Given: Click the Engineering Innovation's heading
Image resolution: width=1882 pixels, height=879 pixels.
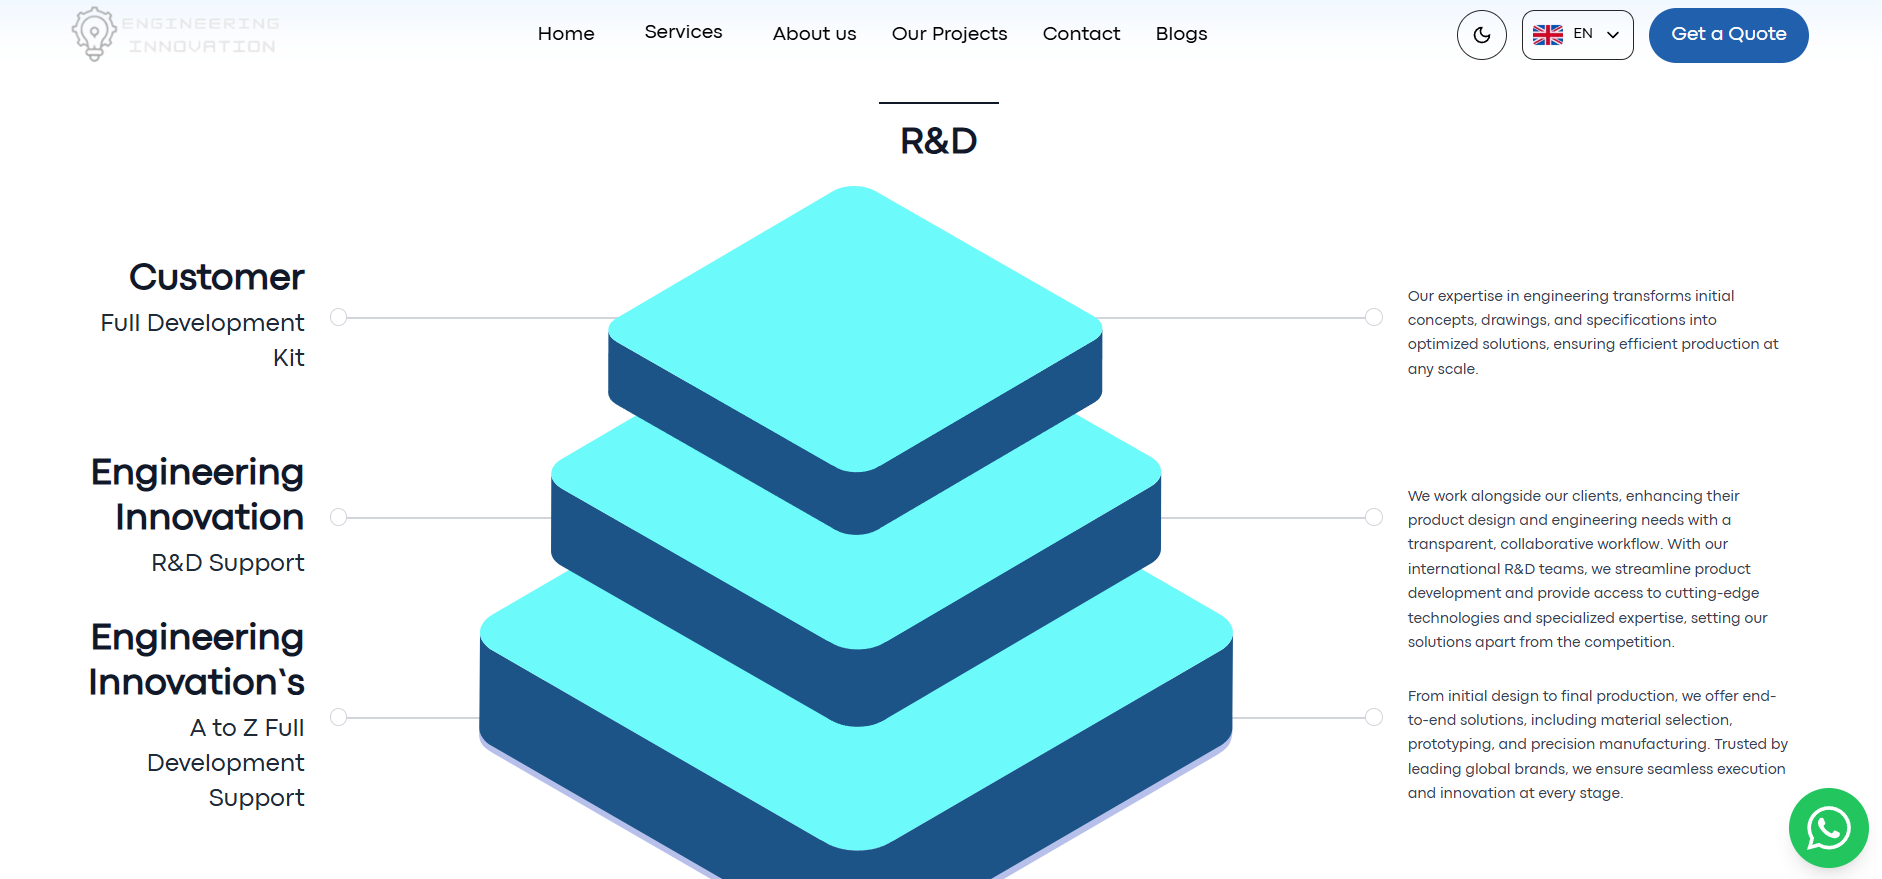Looking at the screenshot, I should tap(197, 660).
